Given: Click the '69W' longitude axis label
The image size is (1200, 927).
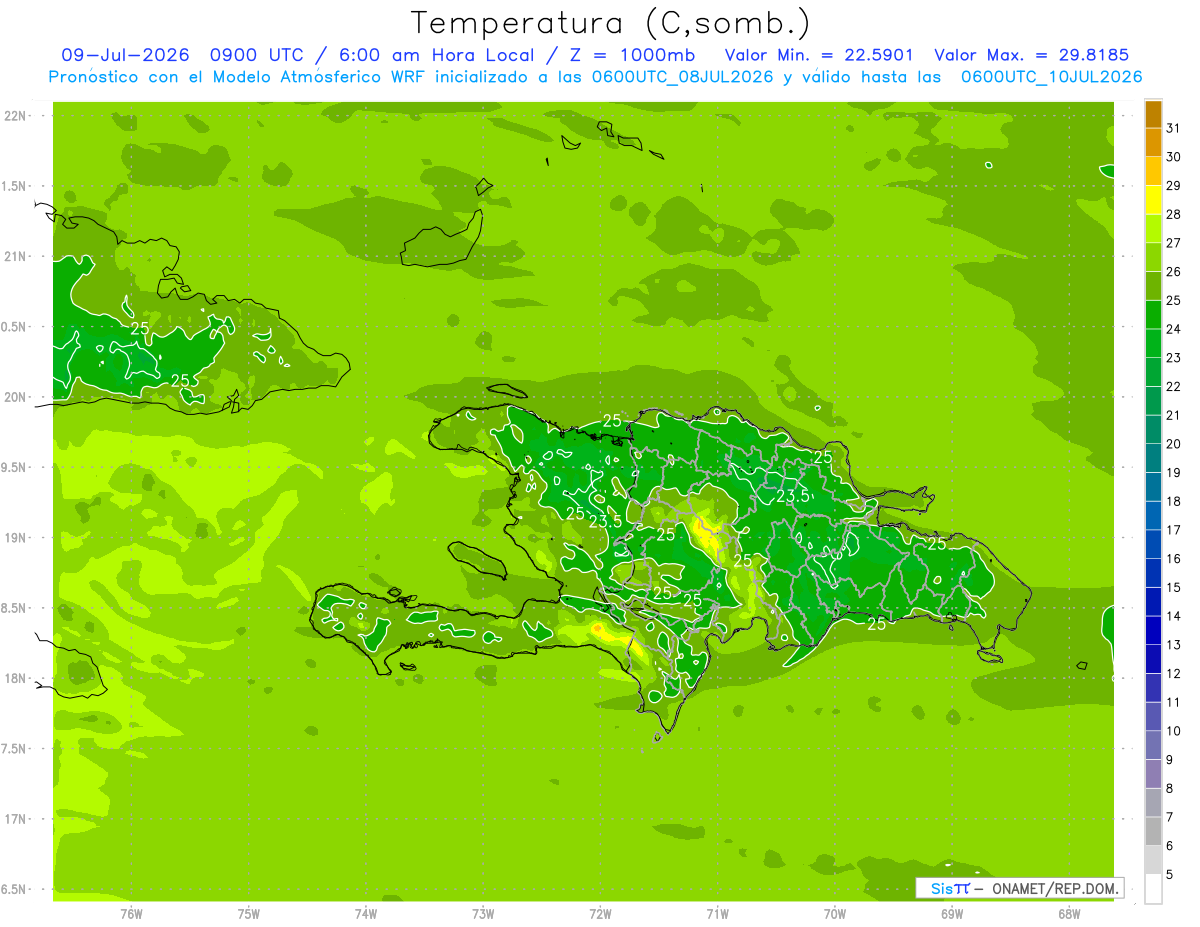Looking at the screenshot, I should [952, 914].
